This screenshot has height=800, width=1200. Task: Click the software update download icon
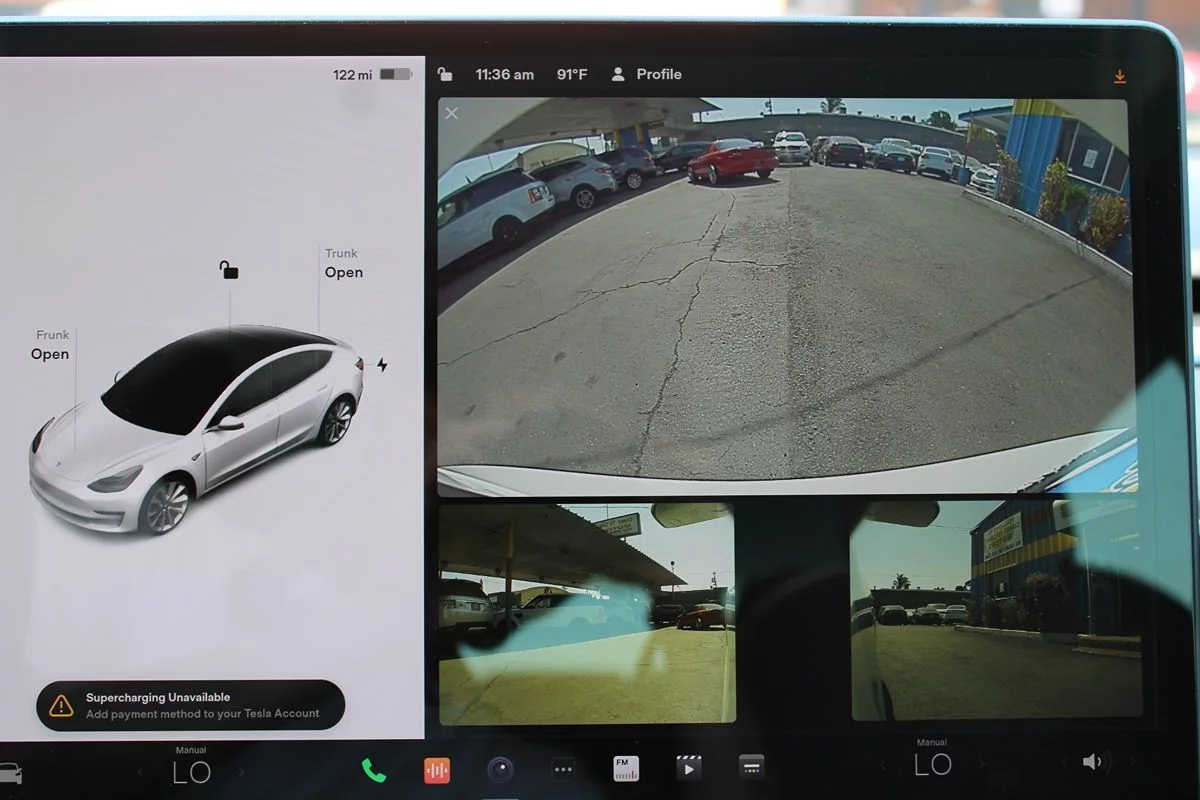(x=1119, y=77)
